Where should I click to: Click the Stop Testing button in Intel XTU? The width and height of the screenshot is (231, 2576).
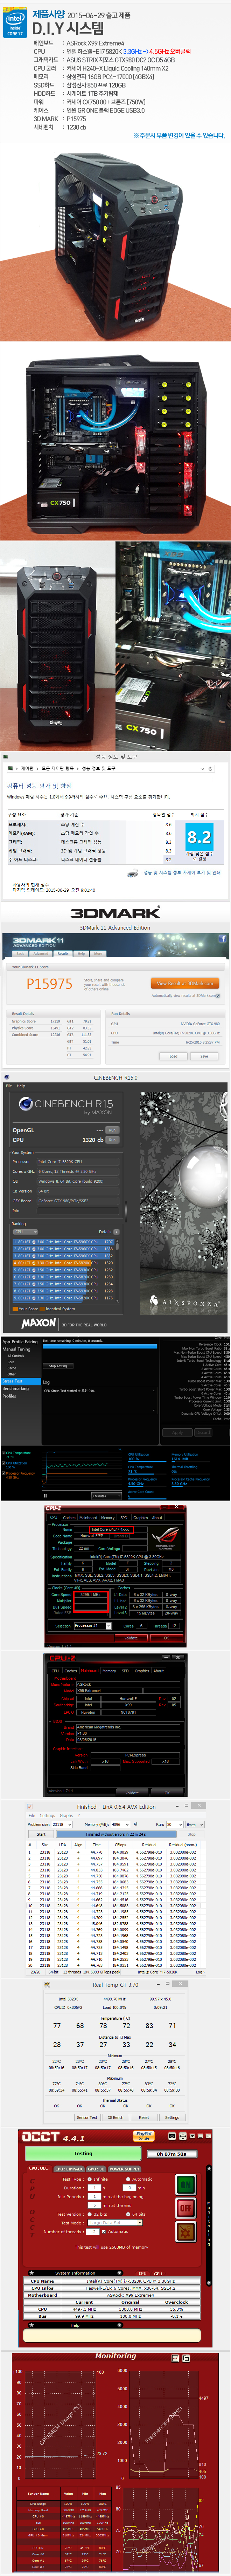58,1366
